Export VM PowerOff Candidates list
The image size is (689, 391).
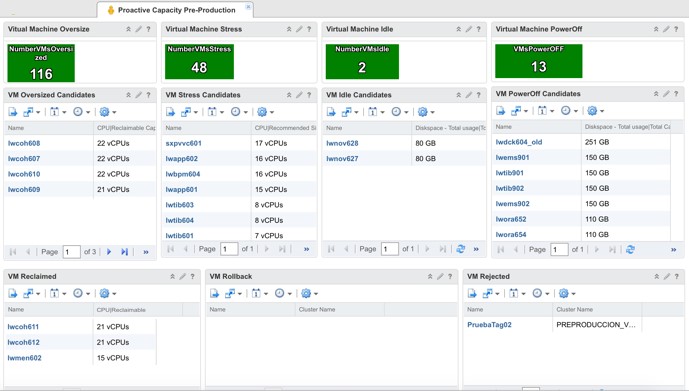500,111
